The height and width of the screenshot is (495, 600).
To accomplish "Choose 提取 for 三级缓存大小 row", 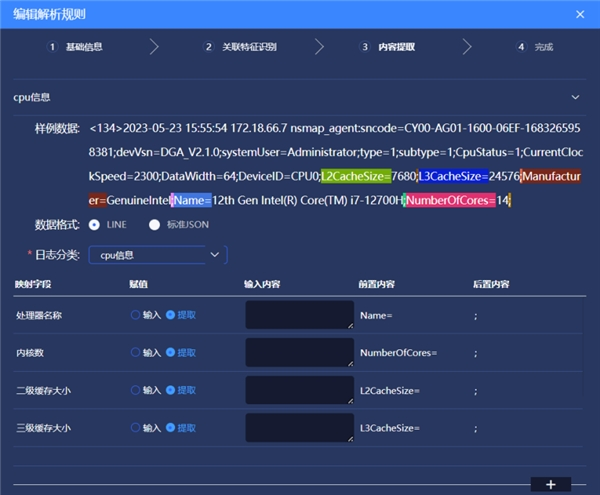I will pos(171,428).
